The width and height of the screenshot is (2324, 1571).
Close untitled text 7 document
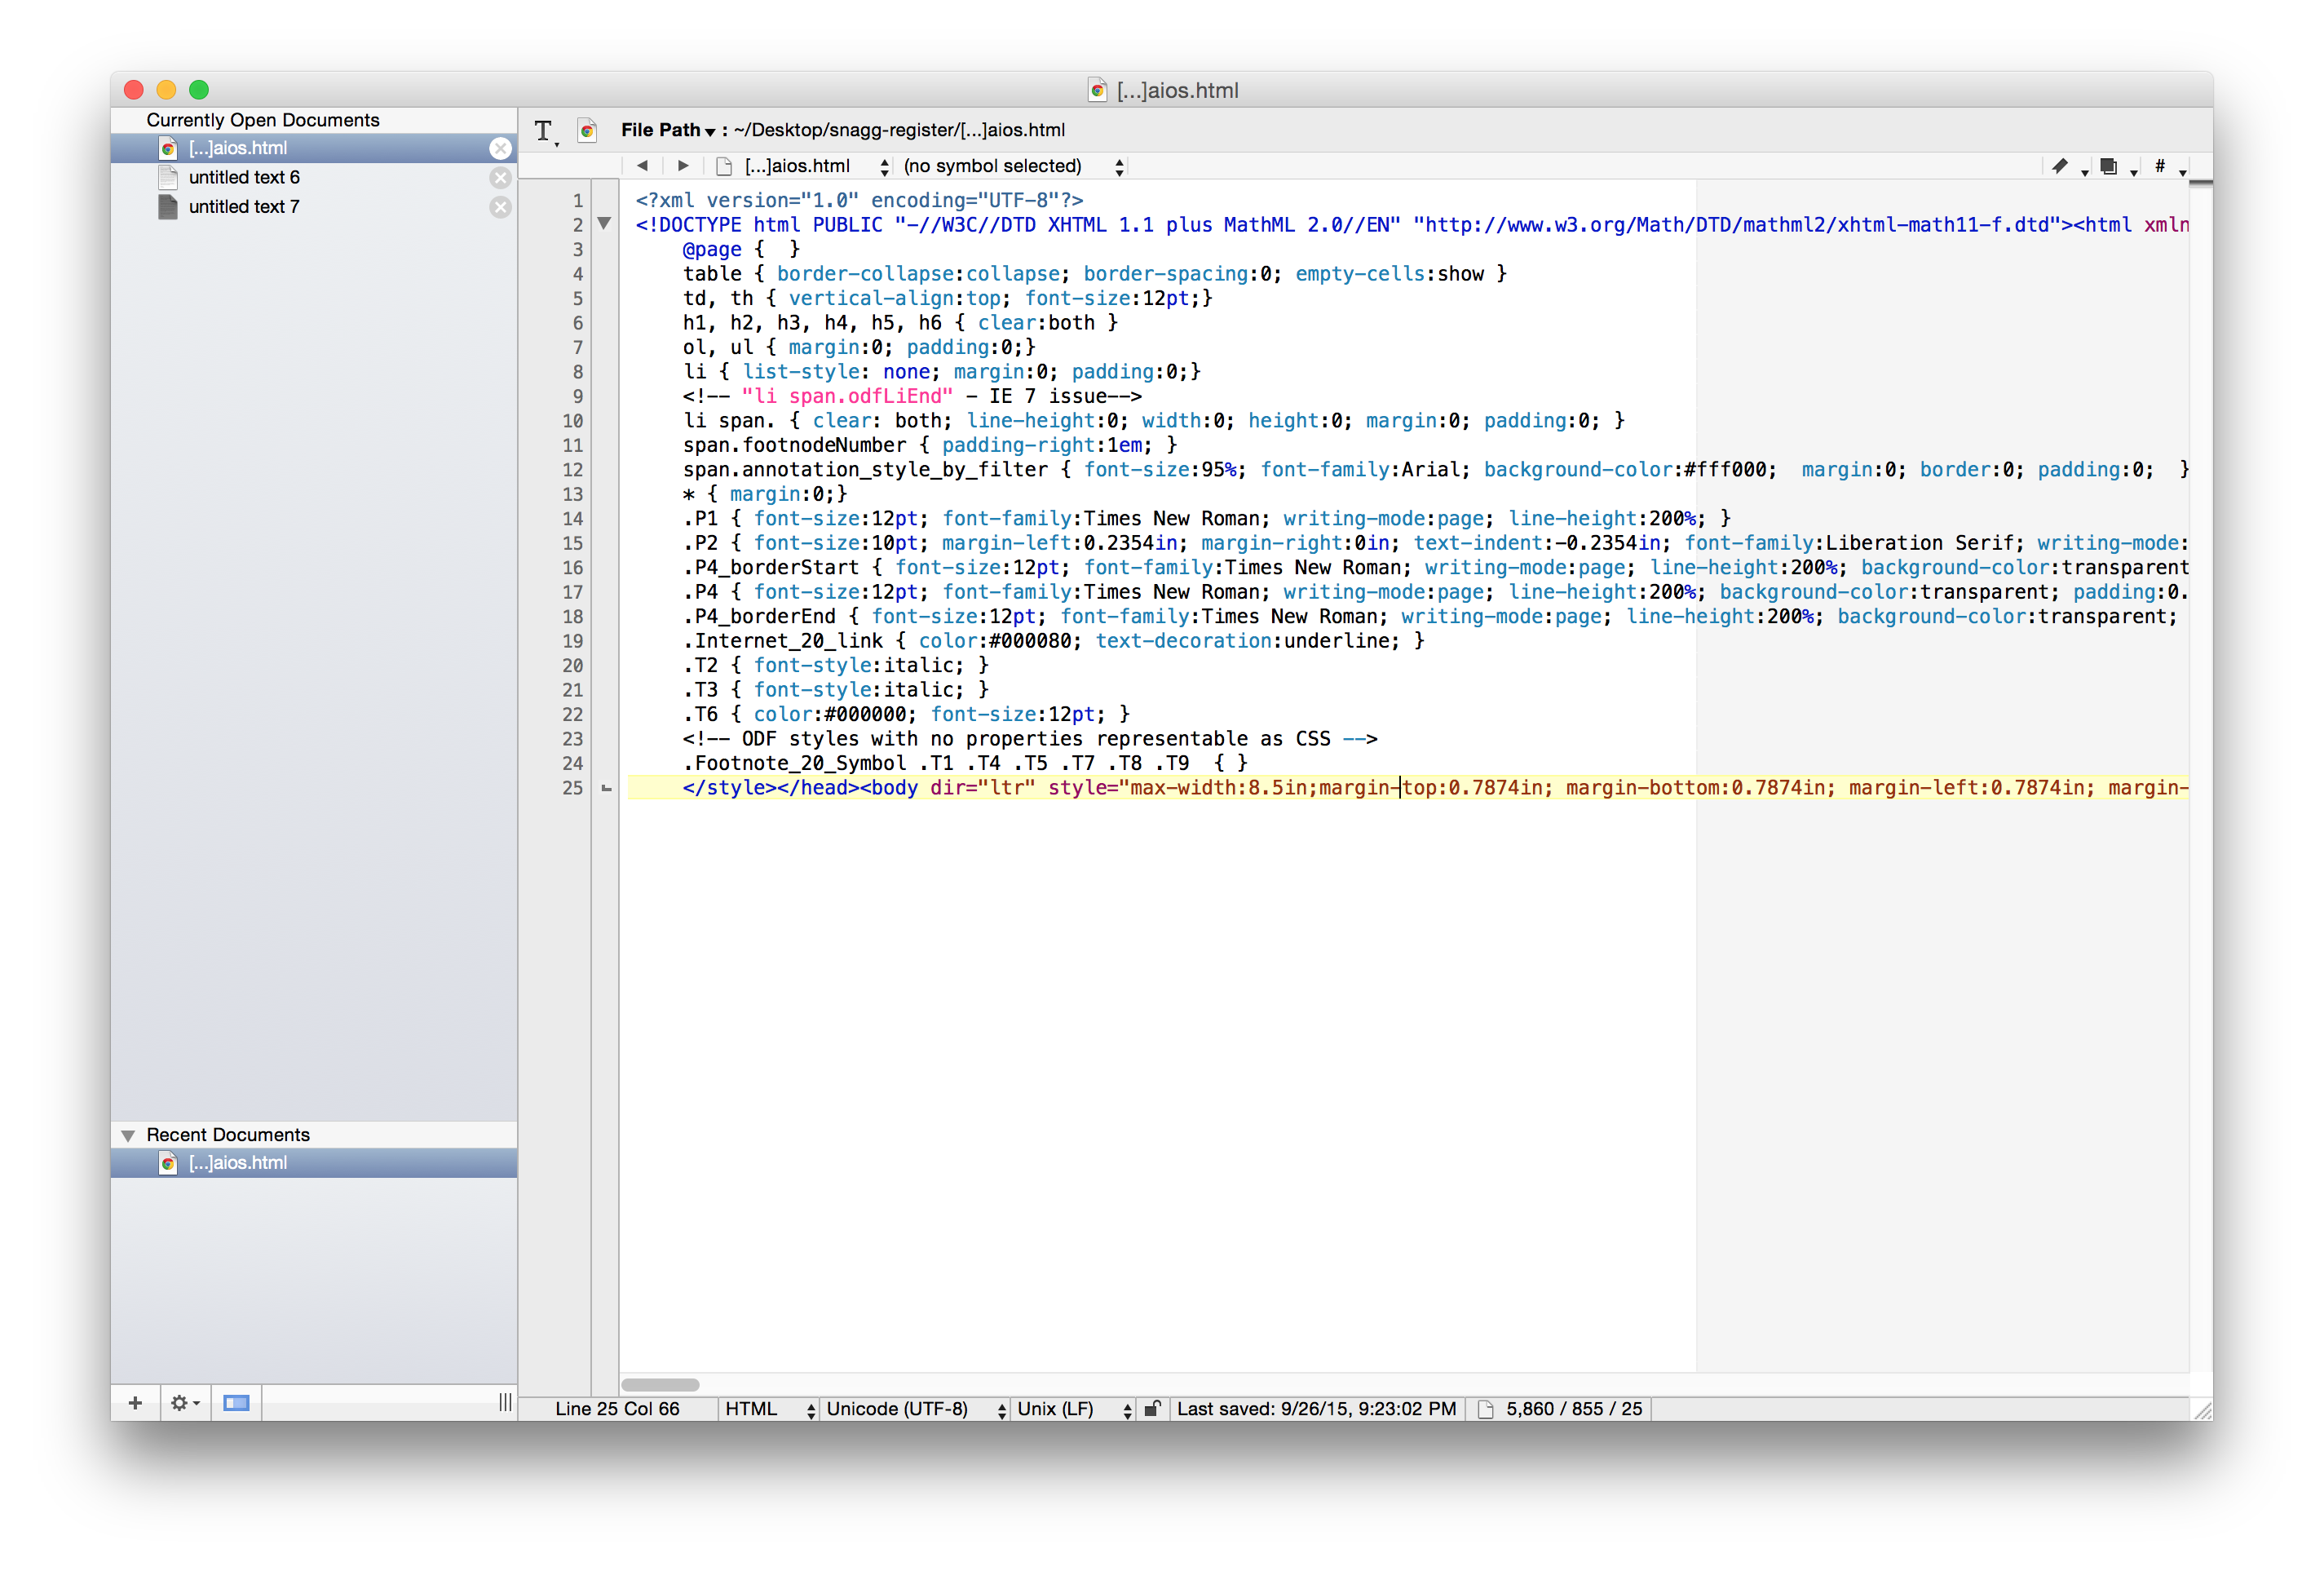(x=501, y=207)
